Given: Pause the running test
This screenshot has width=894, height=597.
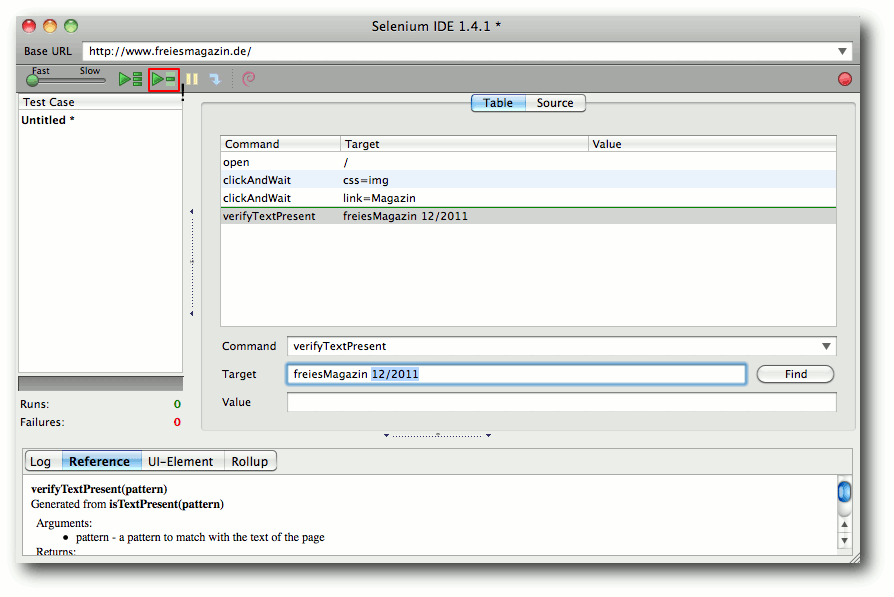Looking at the screenshot, I should [x=192, y=79].
